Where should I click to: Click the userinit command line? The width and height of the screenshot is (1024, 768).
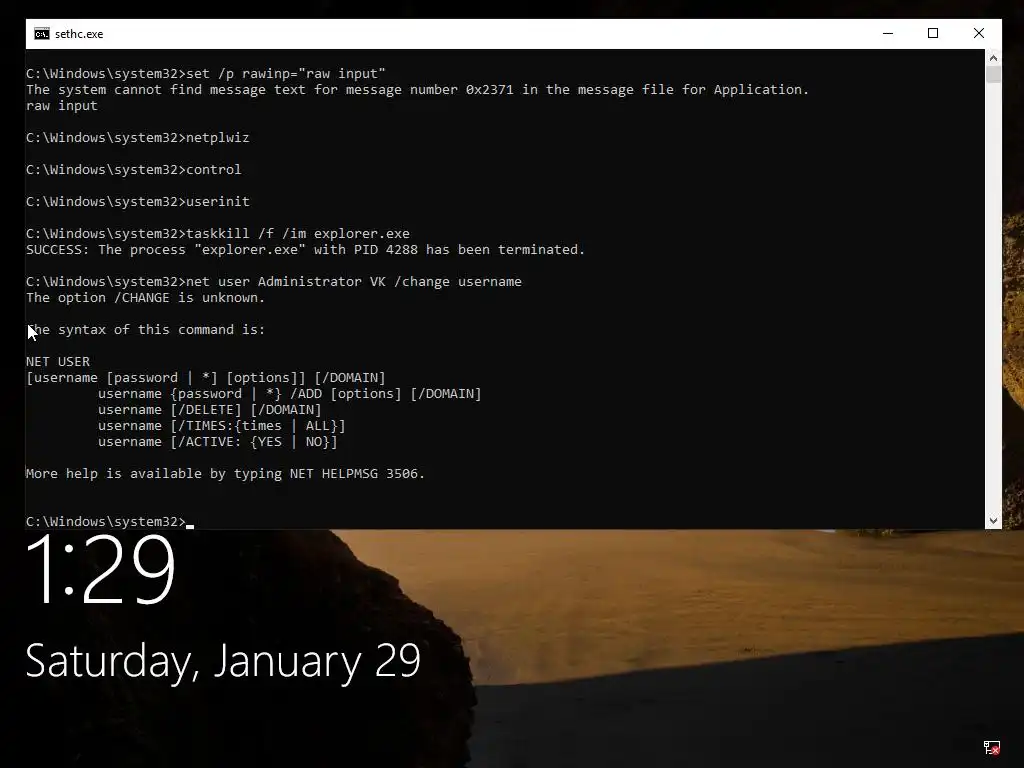pyautogui.click(x=138, y=202)
